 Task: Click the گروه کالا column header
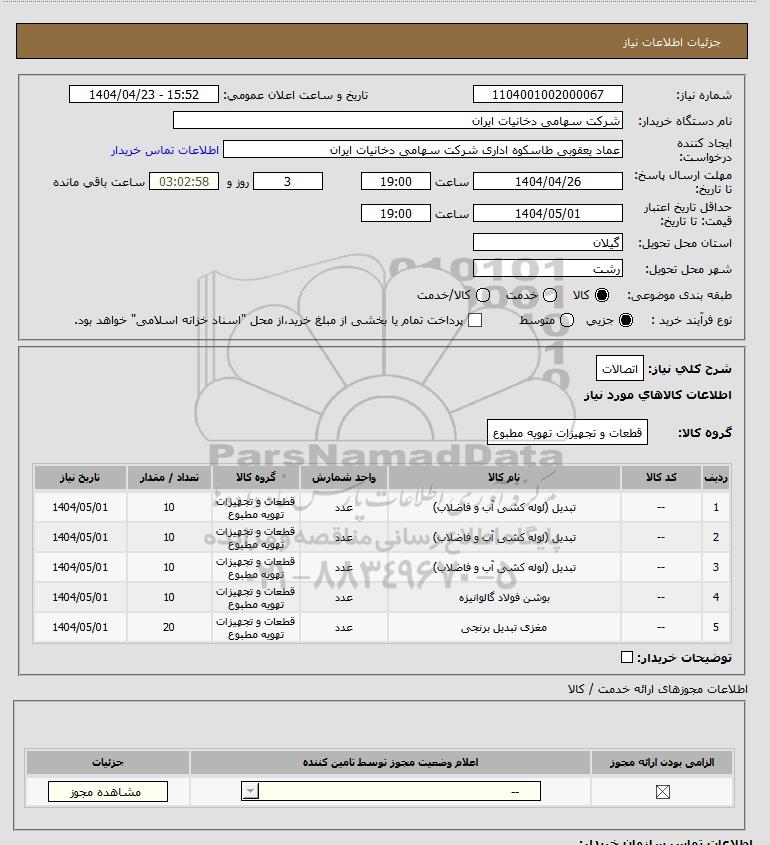[x=255, y=477]
